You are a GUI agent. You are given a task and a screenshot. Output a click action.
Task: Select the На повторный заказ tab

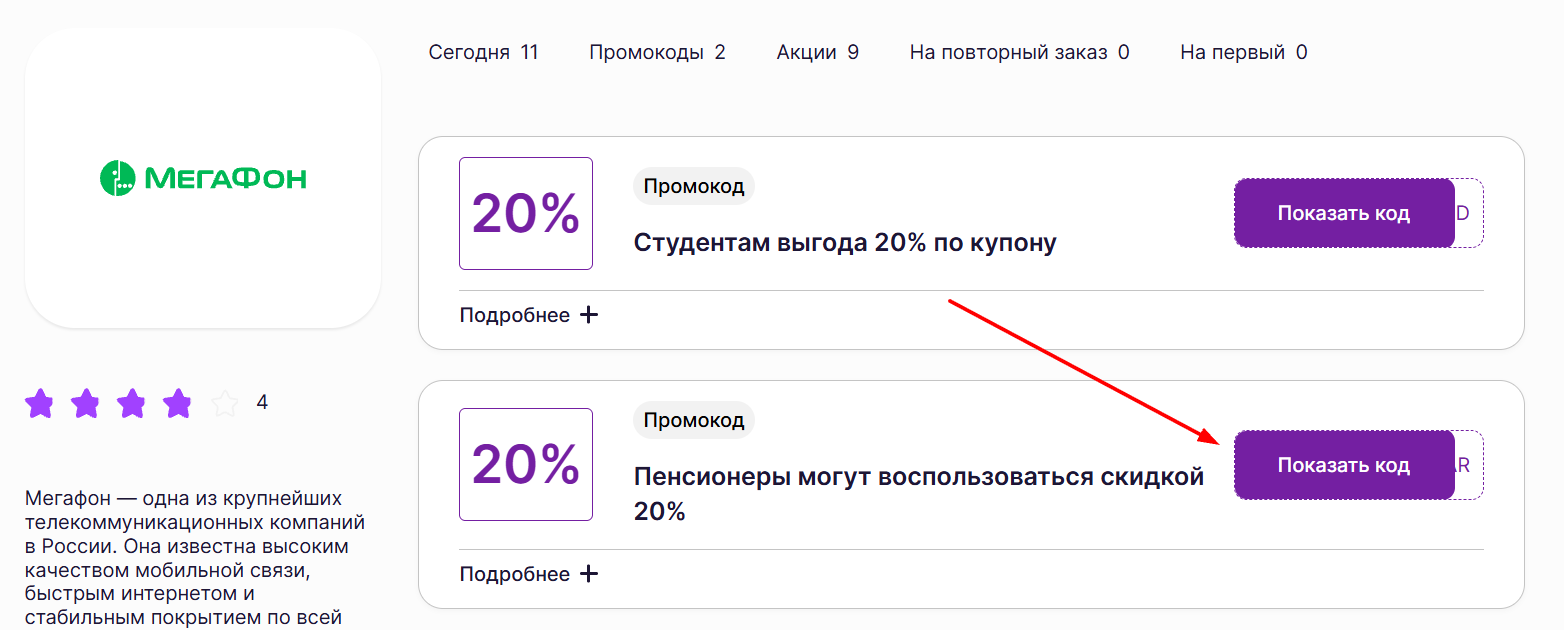click(x=1019, y=51)
